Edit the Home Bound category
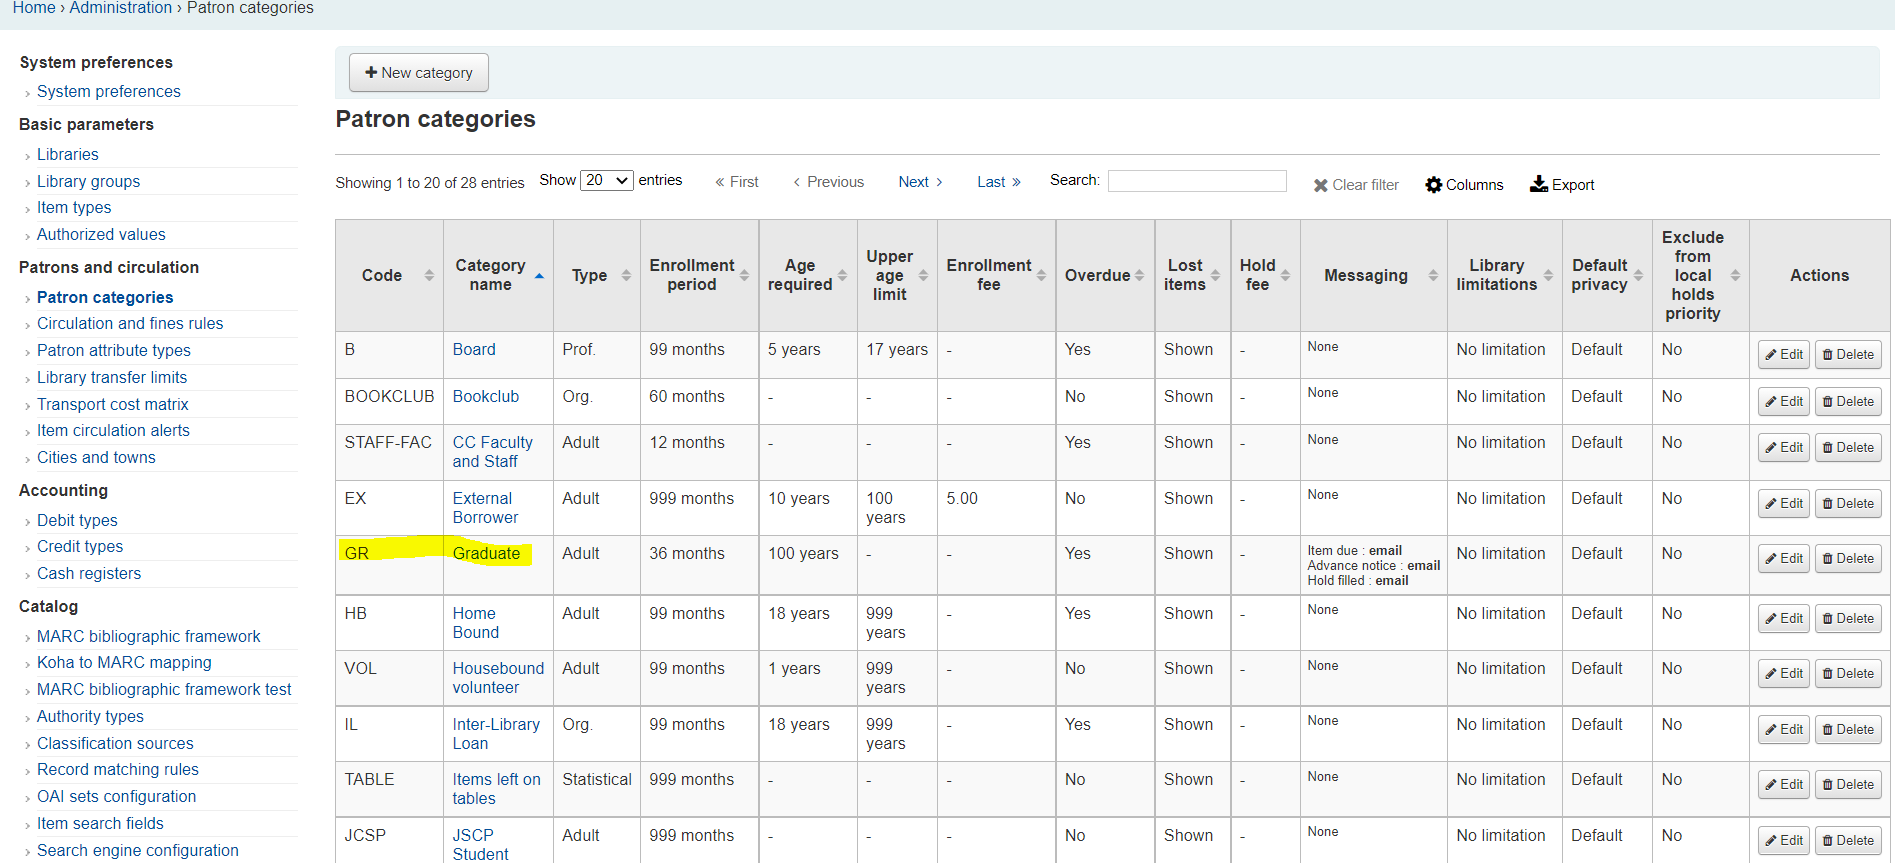Image resolution: width=1895 pixels, height=863 pixels. click(x=1784, y=619)
